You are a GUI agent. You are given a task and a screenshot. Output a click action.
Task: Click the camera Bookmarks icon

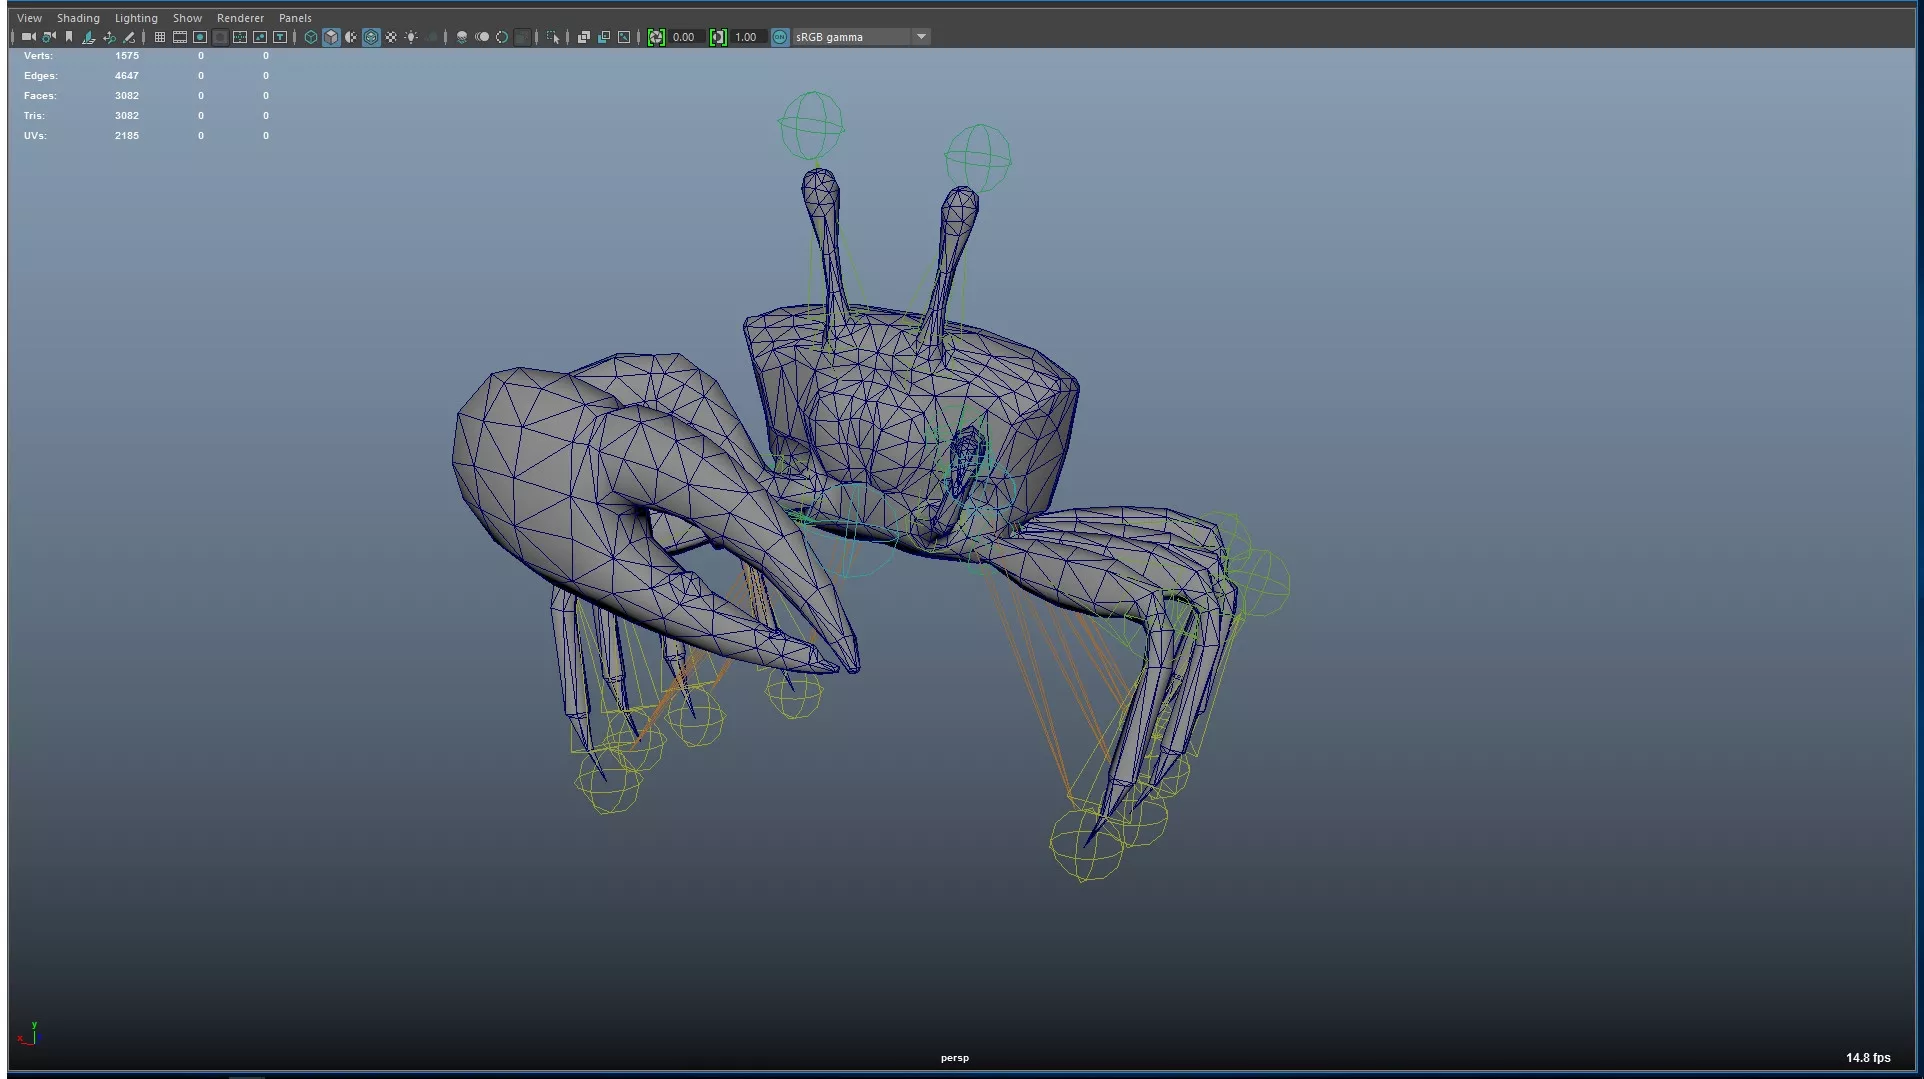(69, 37)
